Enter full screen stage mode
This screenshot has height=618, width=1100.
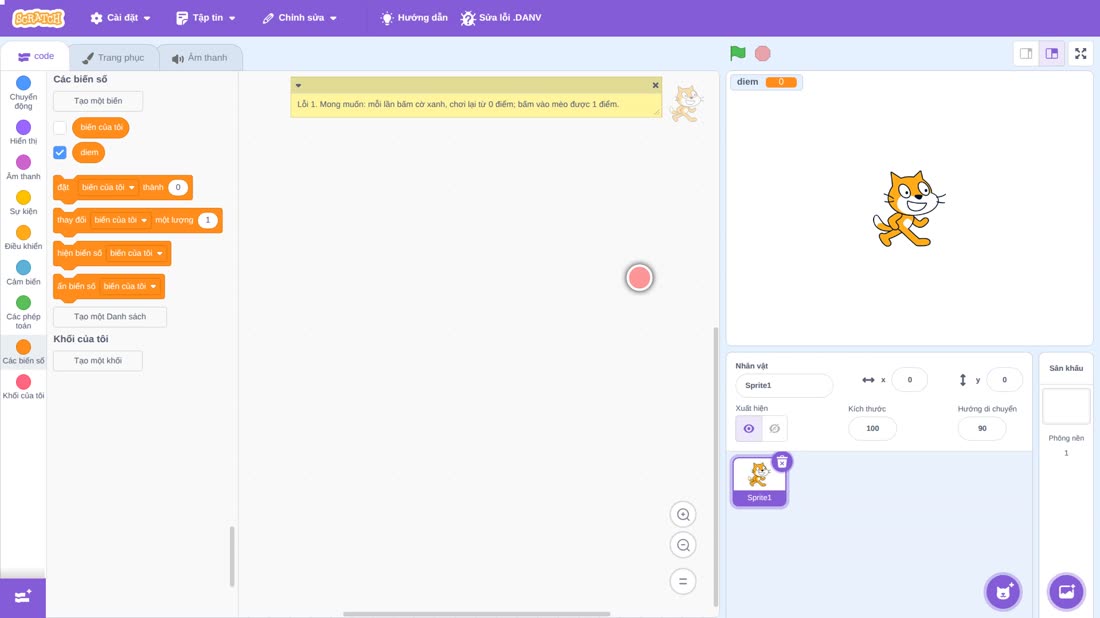click(x=1080, y=53)
